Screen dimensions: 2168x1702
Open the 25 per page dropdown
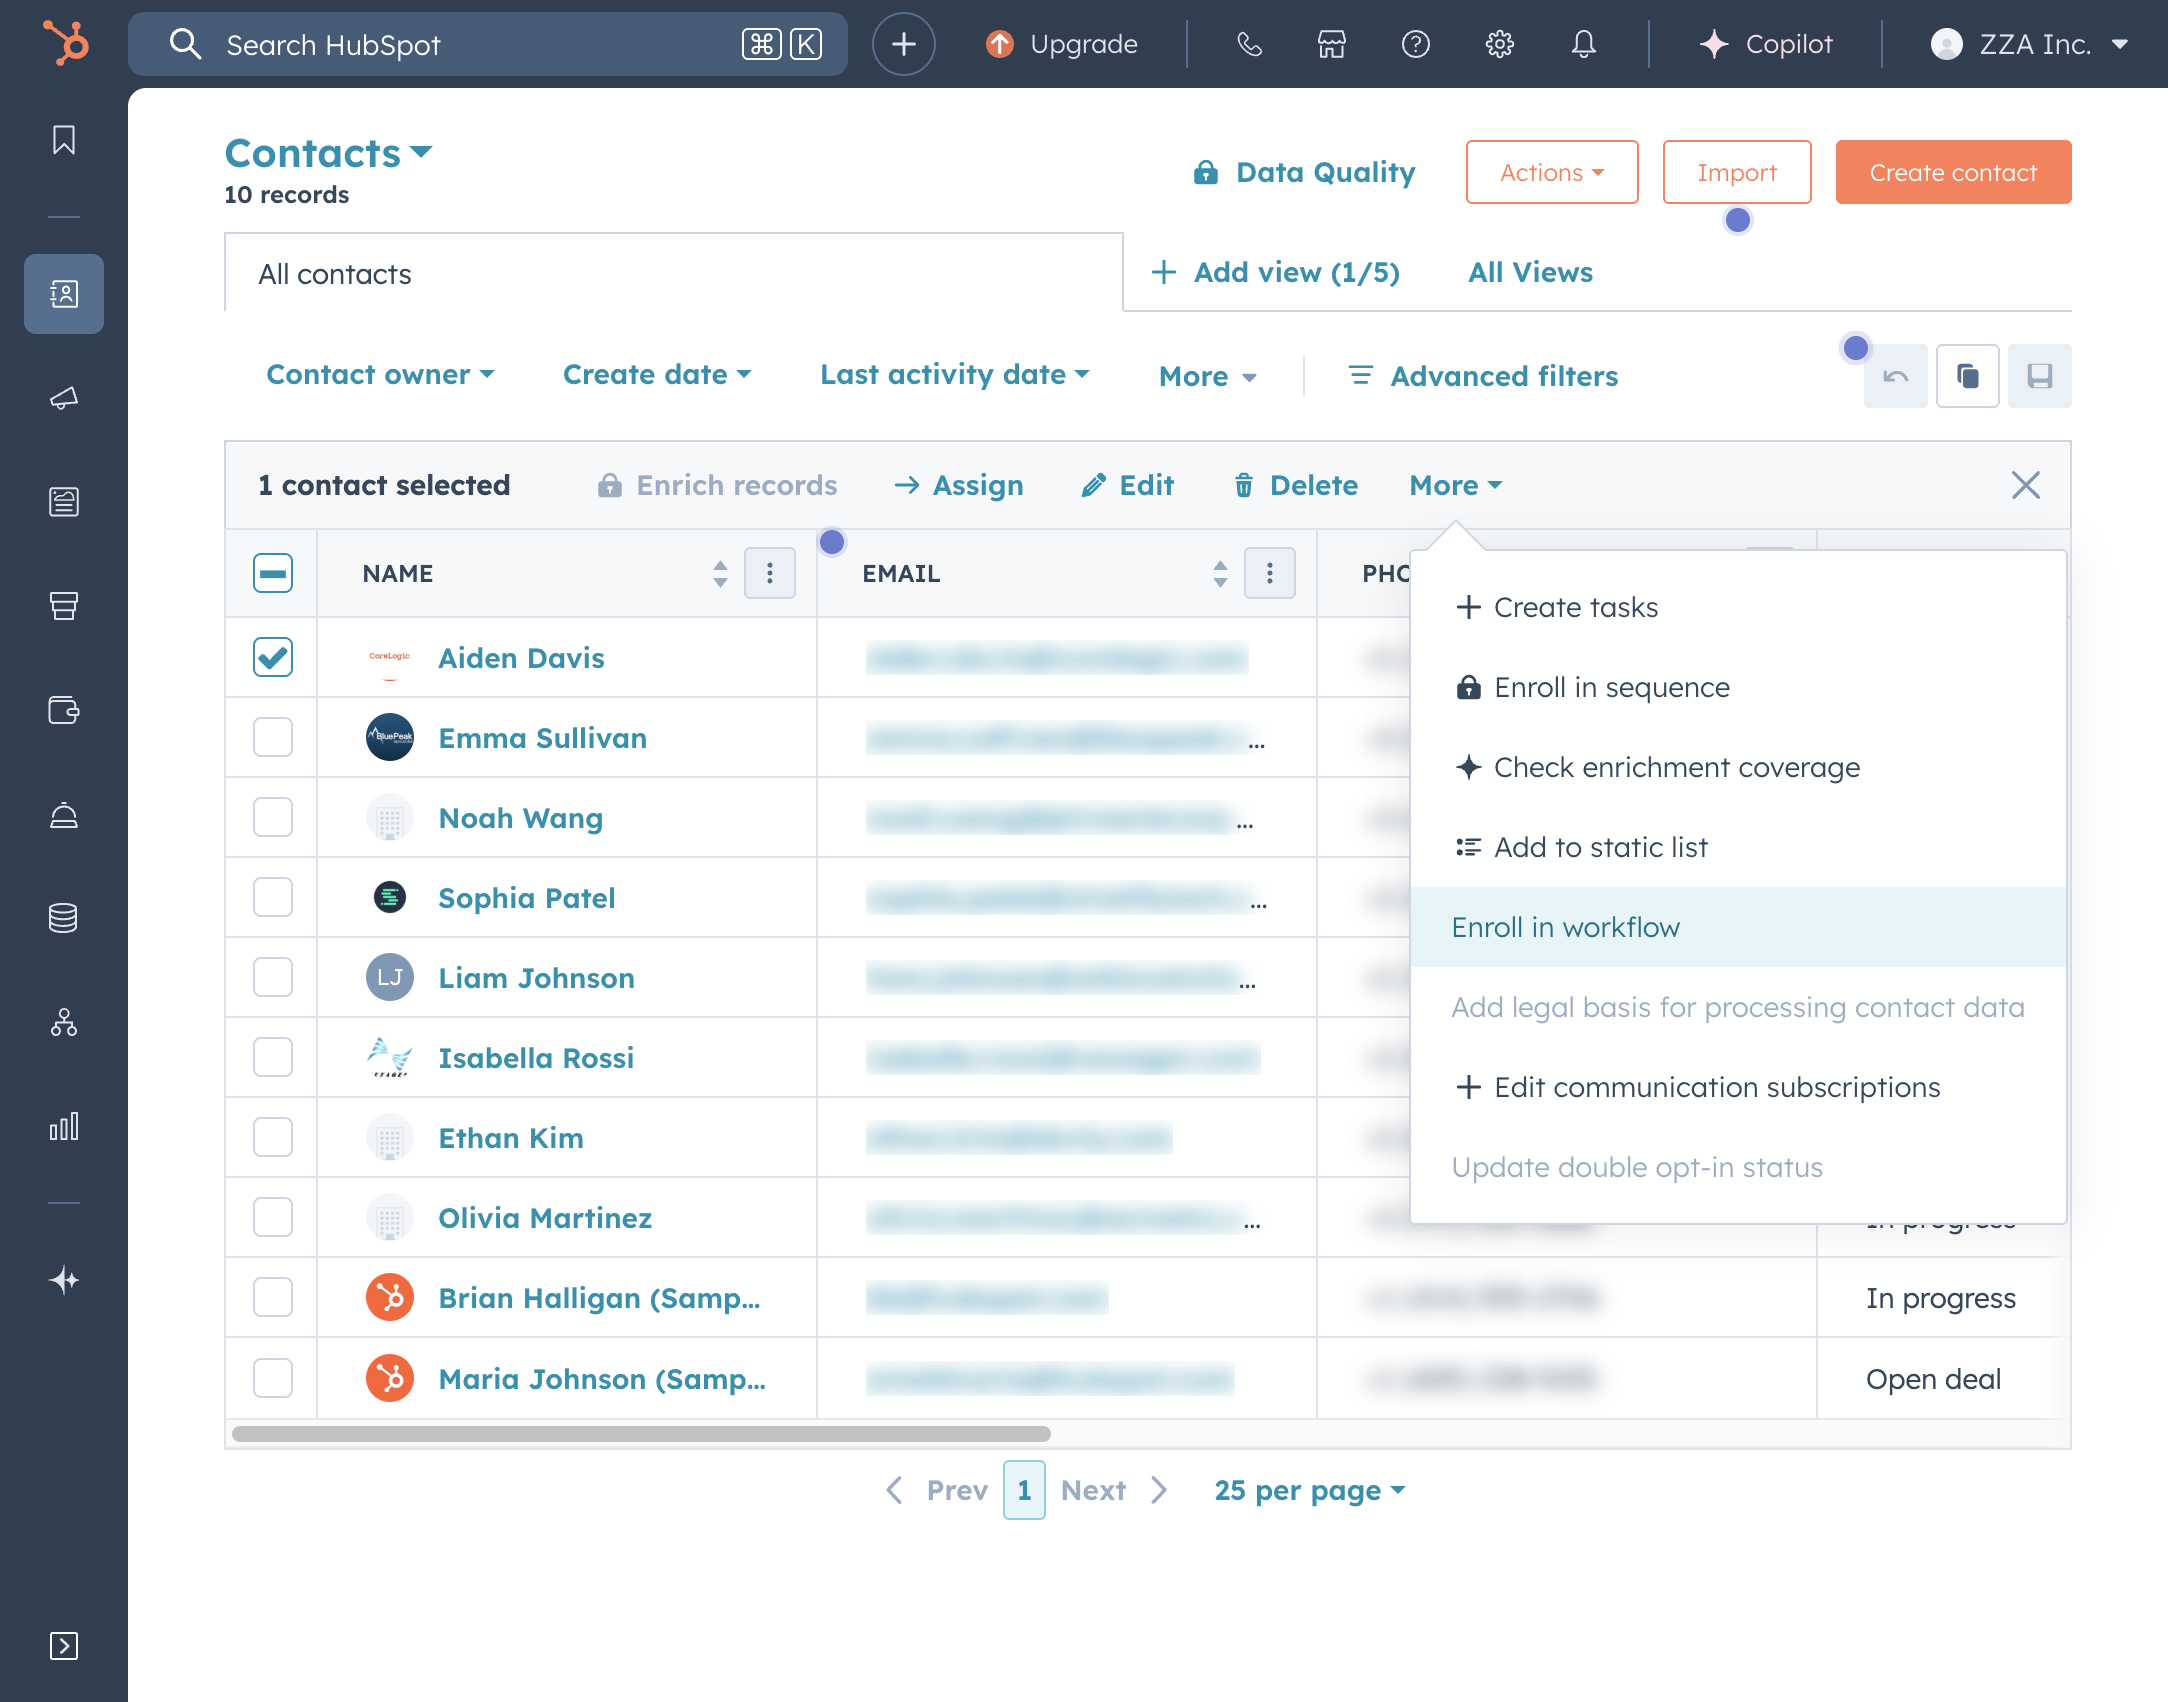tap(1310, 1490)
